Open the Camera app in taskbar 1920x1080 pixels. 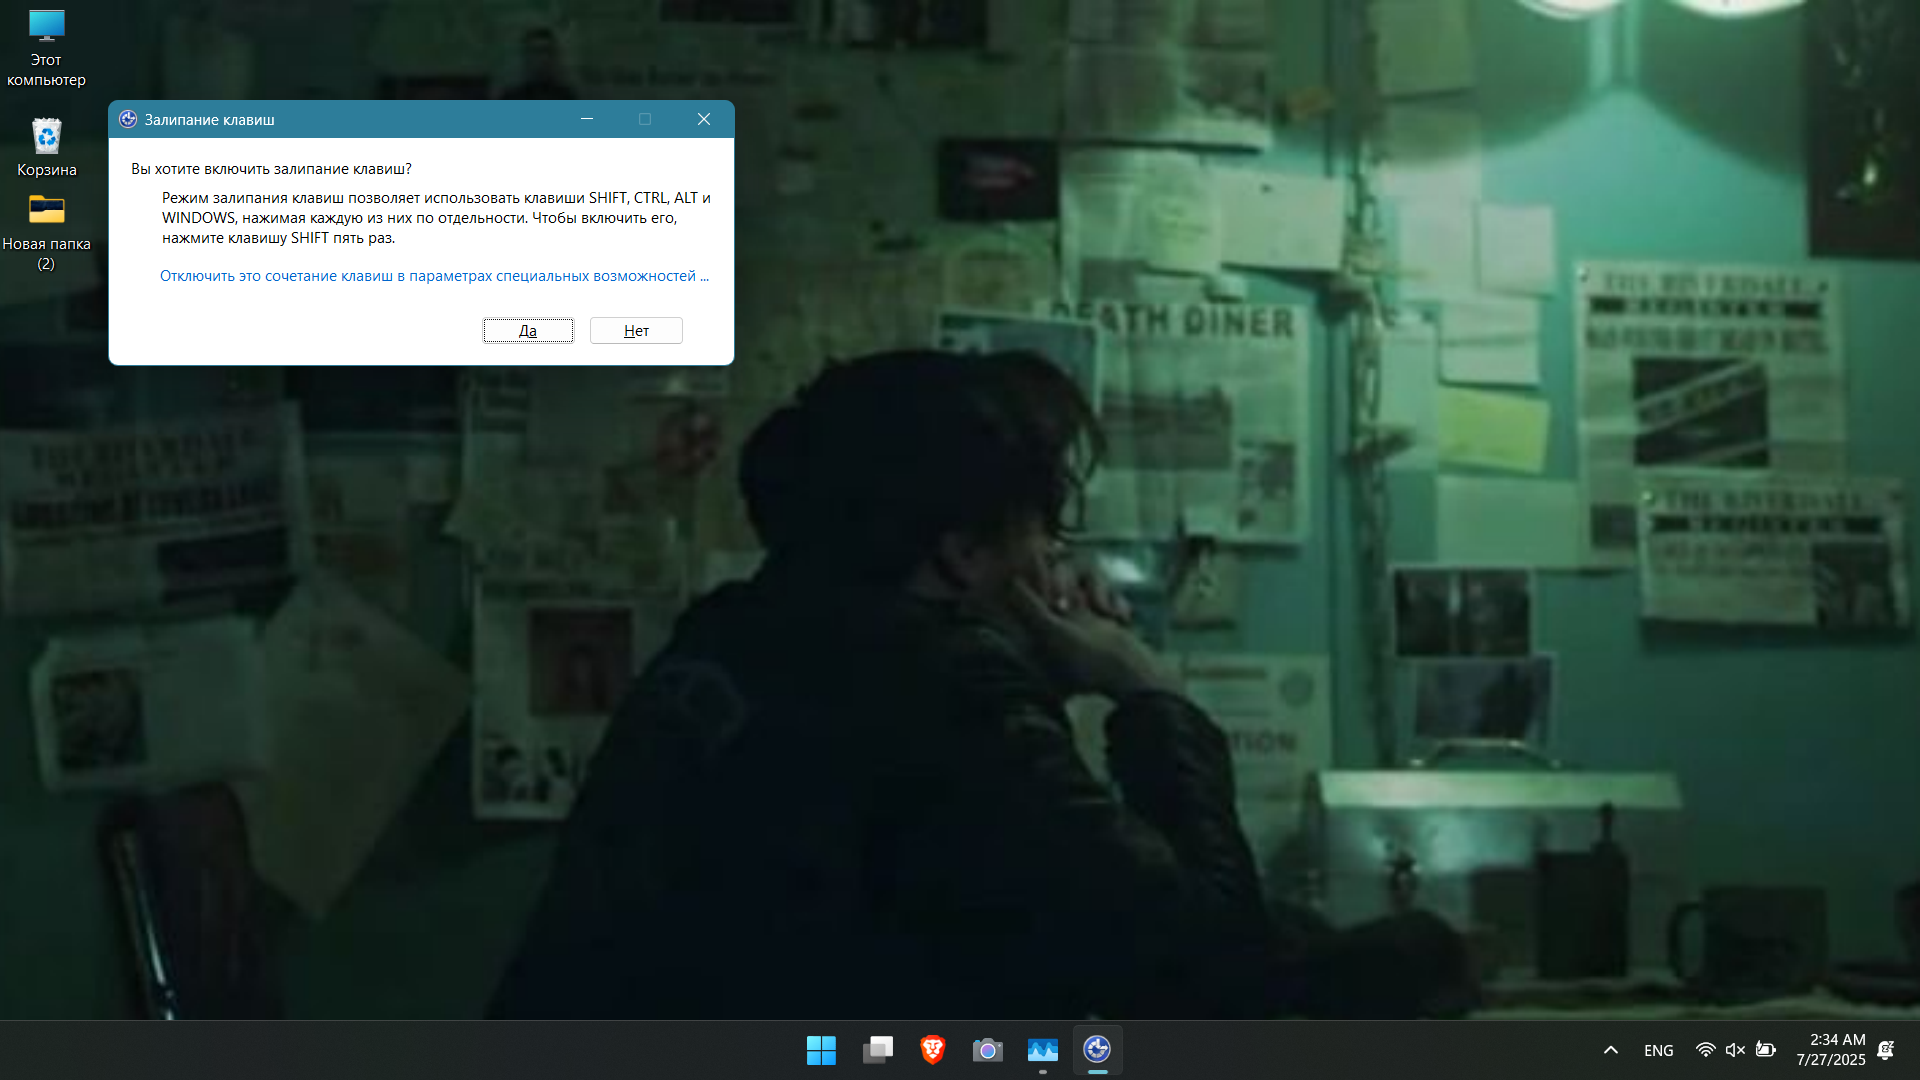tap(987, 1050)
